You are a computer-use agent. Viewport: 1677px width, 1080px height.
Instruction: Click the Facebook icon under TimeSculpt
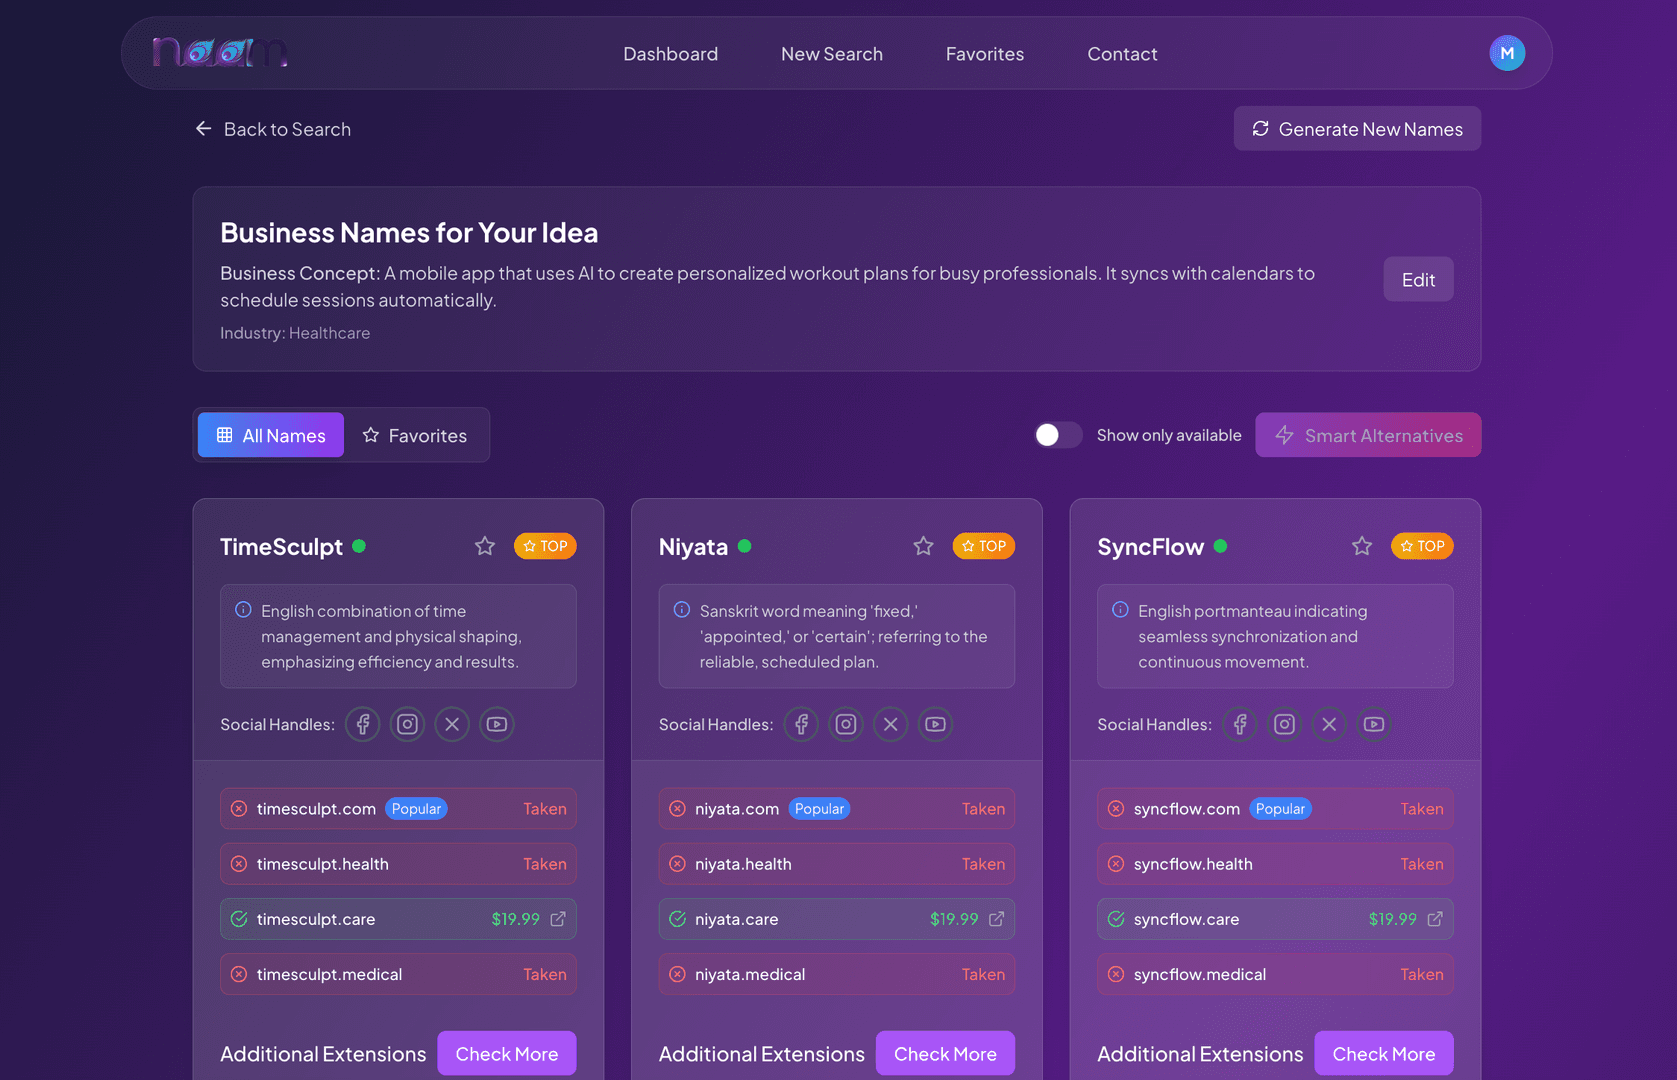click(362, 724)
